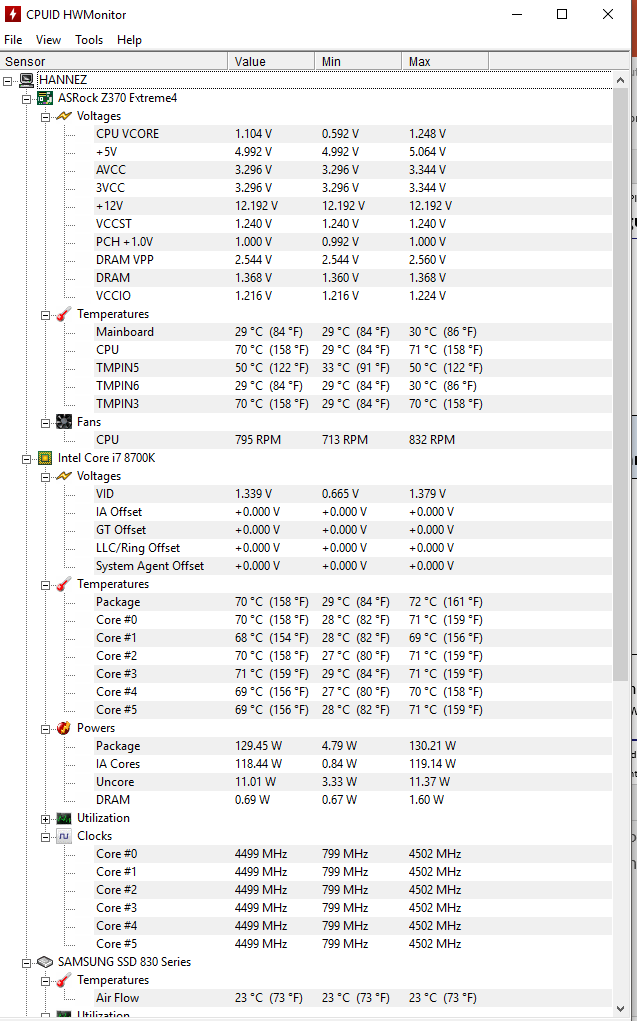Image resolution: width=637 pixels, height=1021 pixels.
Task: Select the TMPIN5 temperature row
Action: click(352, 368)
